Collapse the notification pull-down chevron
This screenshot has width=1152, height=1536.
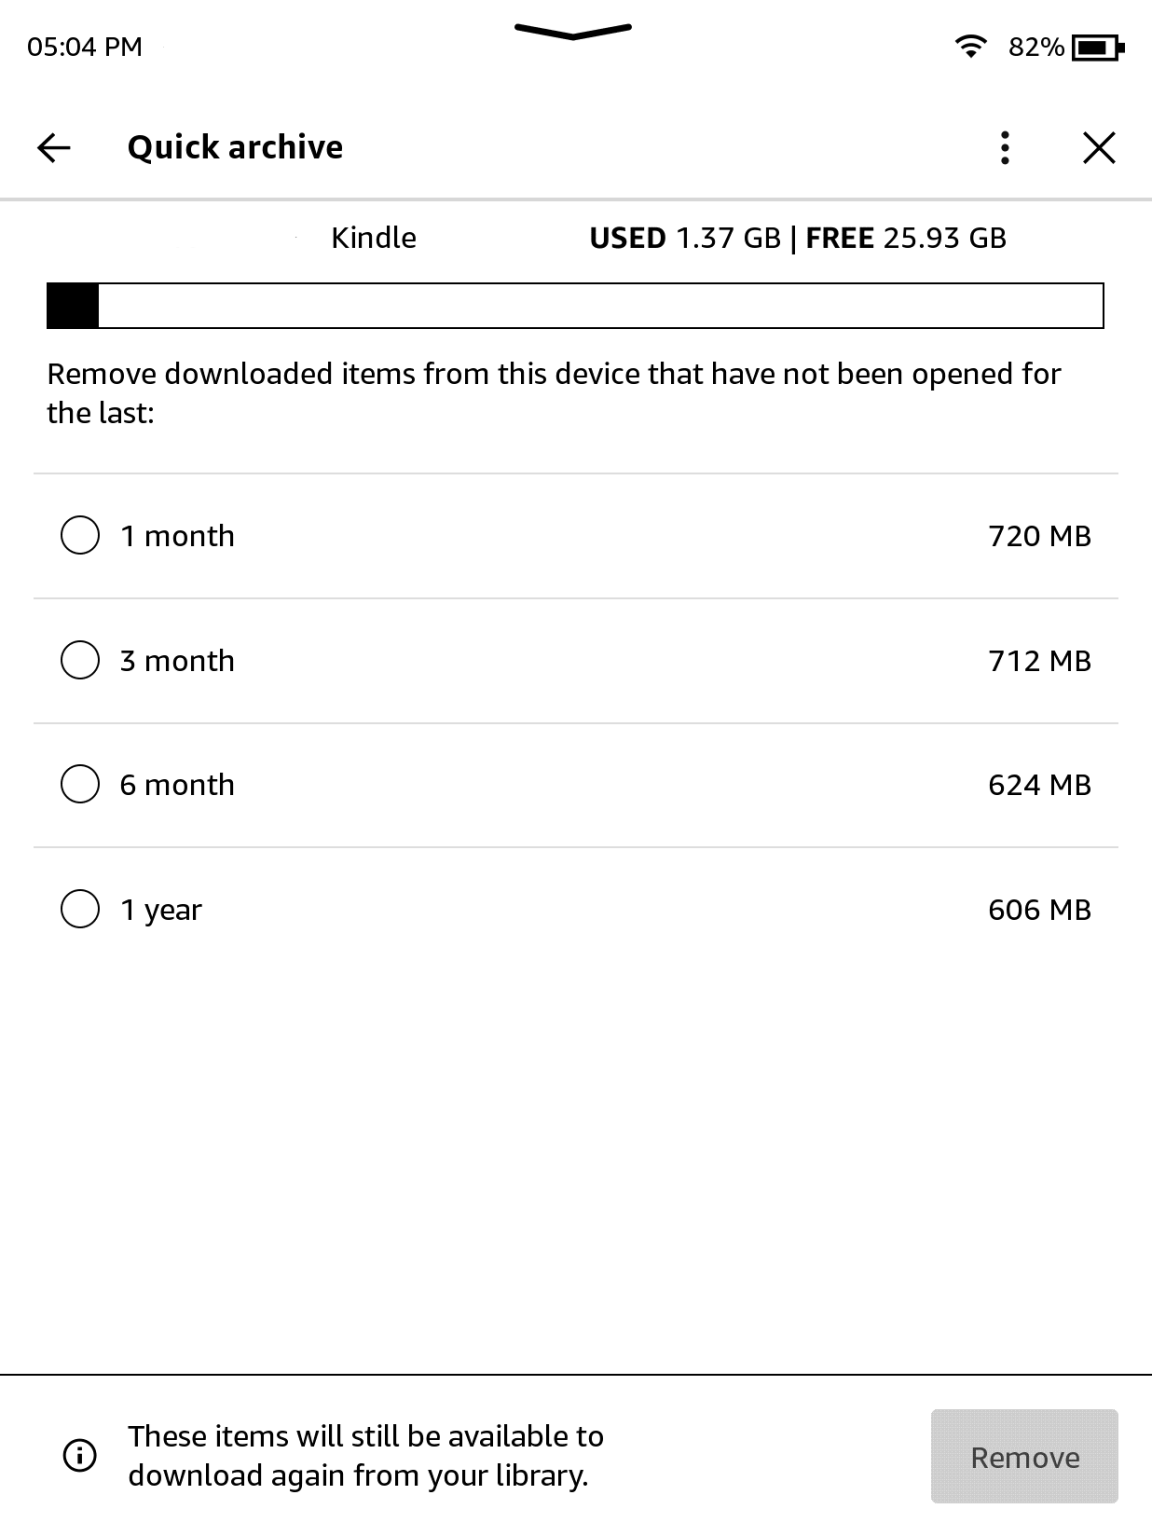[x=572, y=32]
